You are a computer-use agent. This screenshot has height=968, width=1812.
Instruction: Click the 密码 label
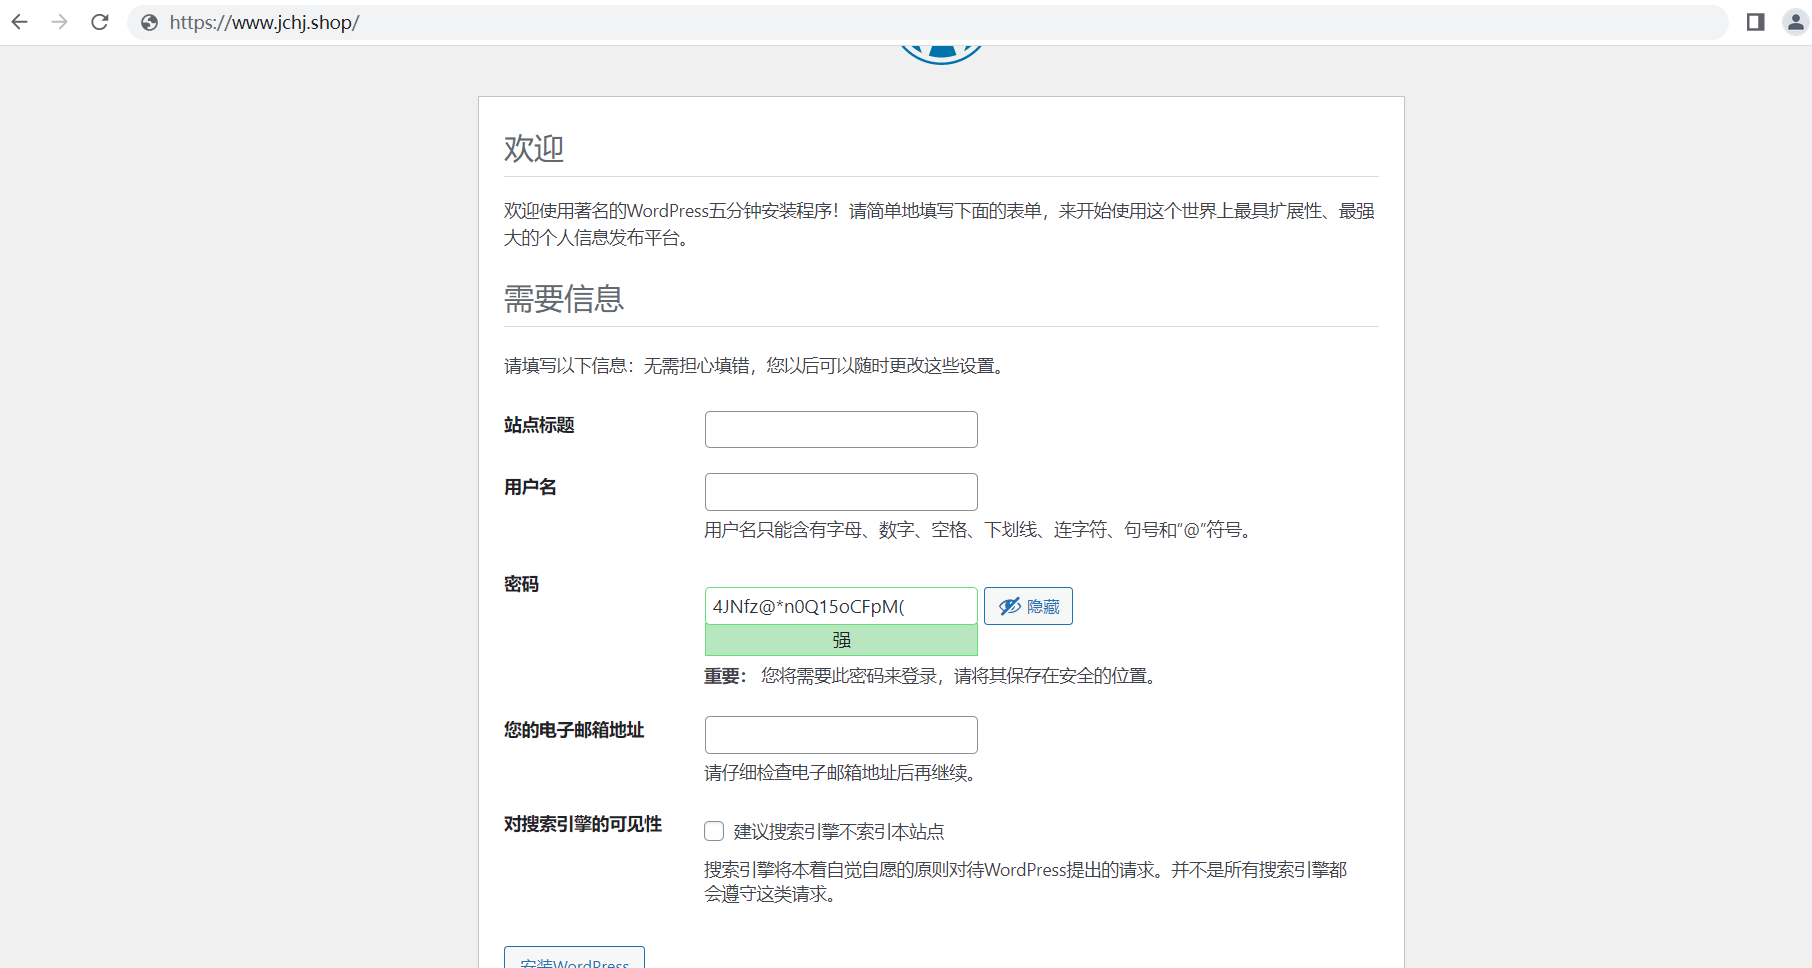click(x=521, y=584)
